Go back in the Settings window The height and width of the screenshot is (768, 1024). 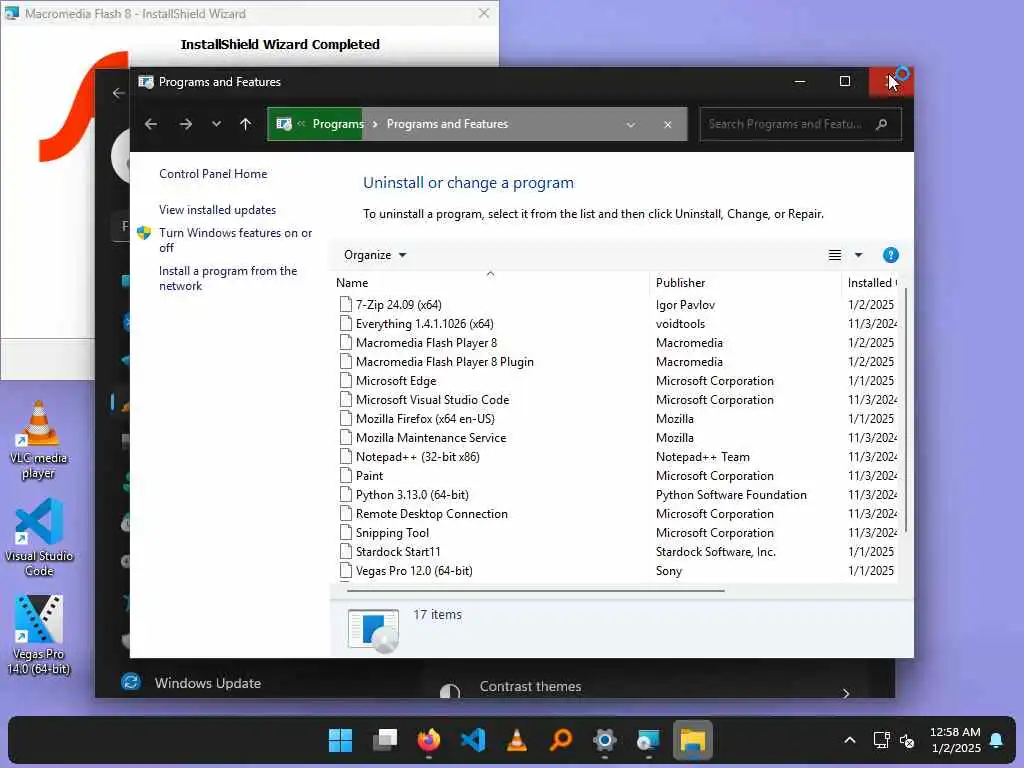click(118, 93)
